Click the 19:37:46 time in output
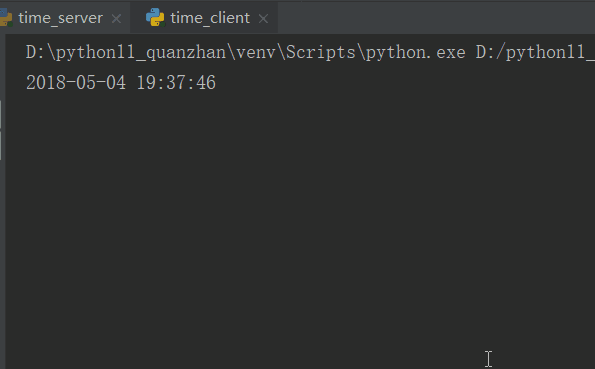The width and height of the screenshot is (595, 369). (176, 82)
